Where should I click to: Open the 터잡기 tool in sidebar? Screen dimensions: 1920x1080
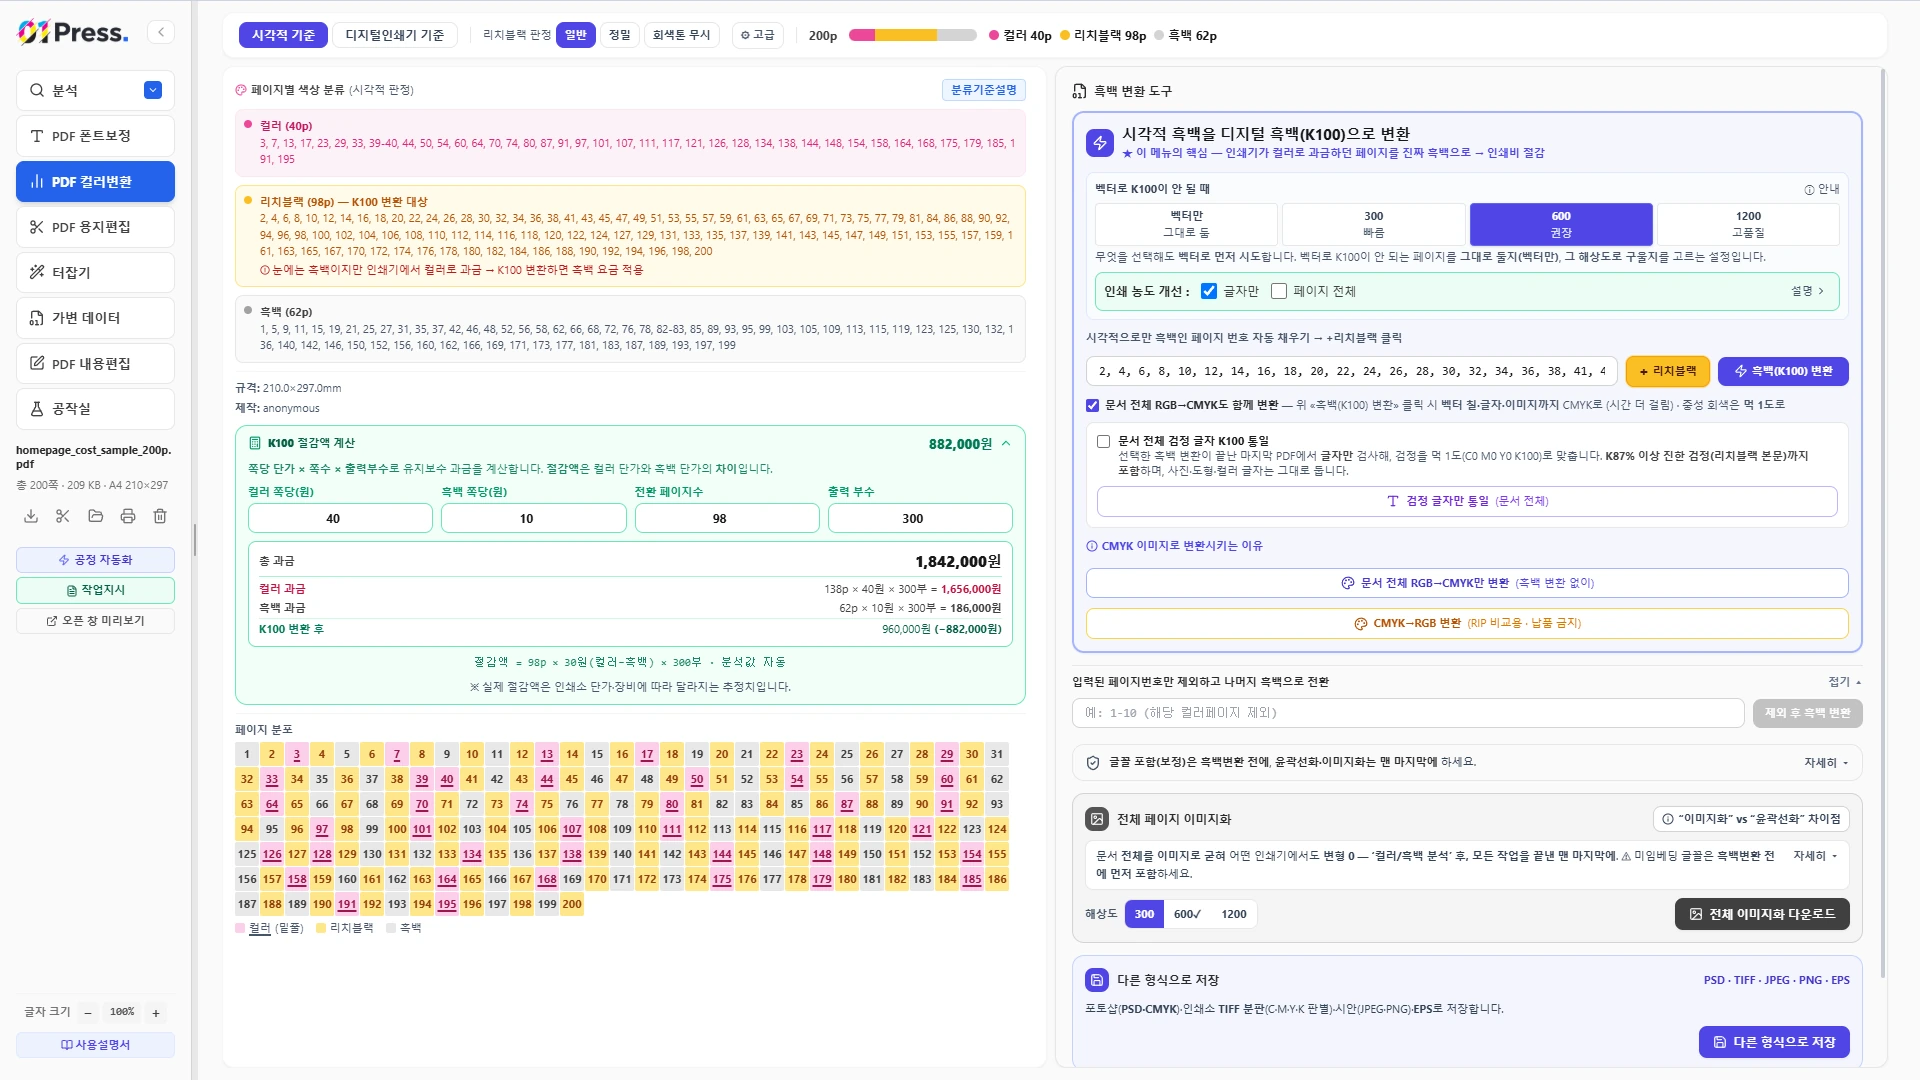pos(95,272)
